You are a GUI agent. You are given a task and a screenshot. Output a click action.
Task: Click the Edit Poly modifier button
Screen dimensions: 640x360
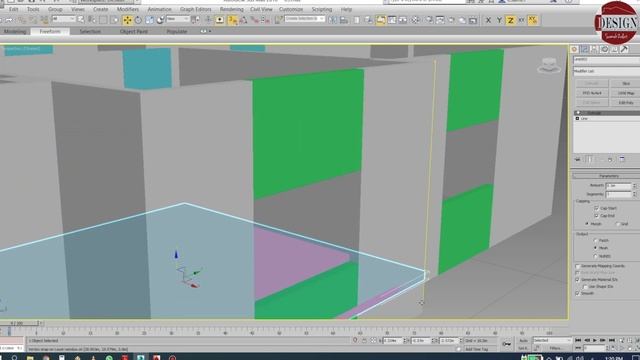coord(625,103)
